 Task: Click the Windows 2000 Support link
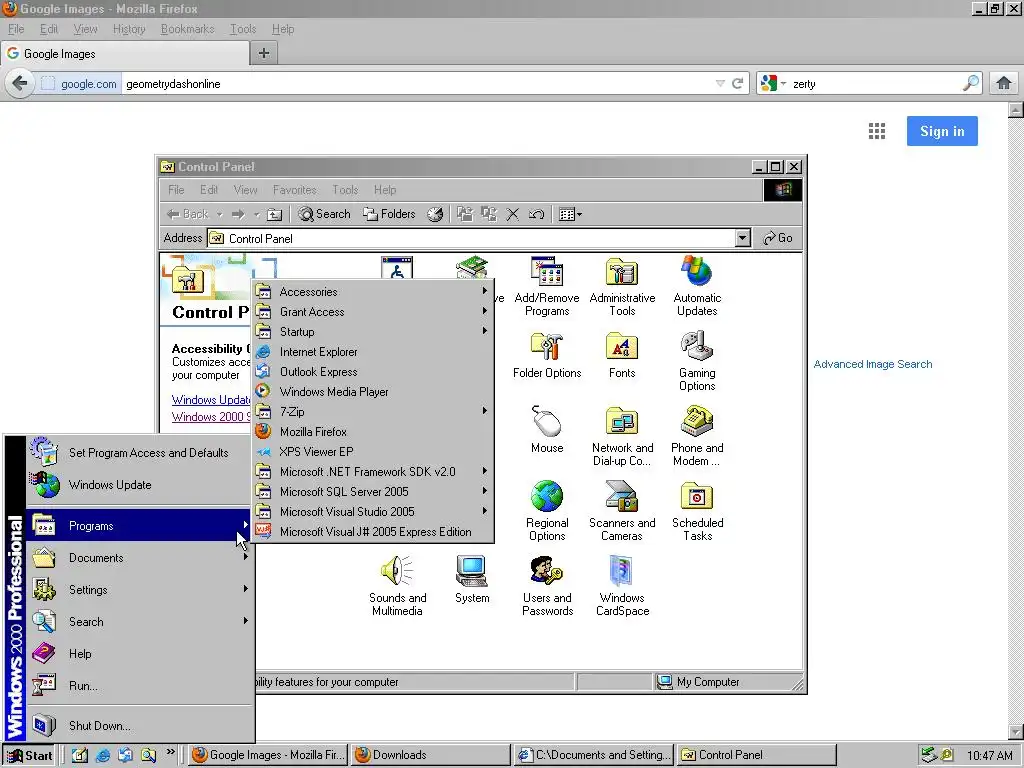pos(210,417)
